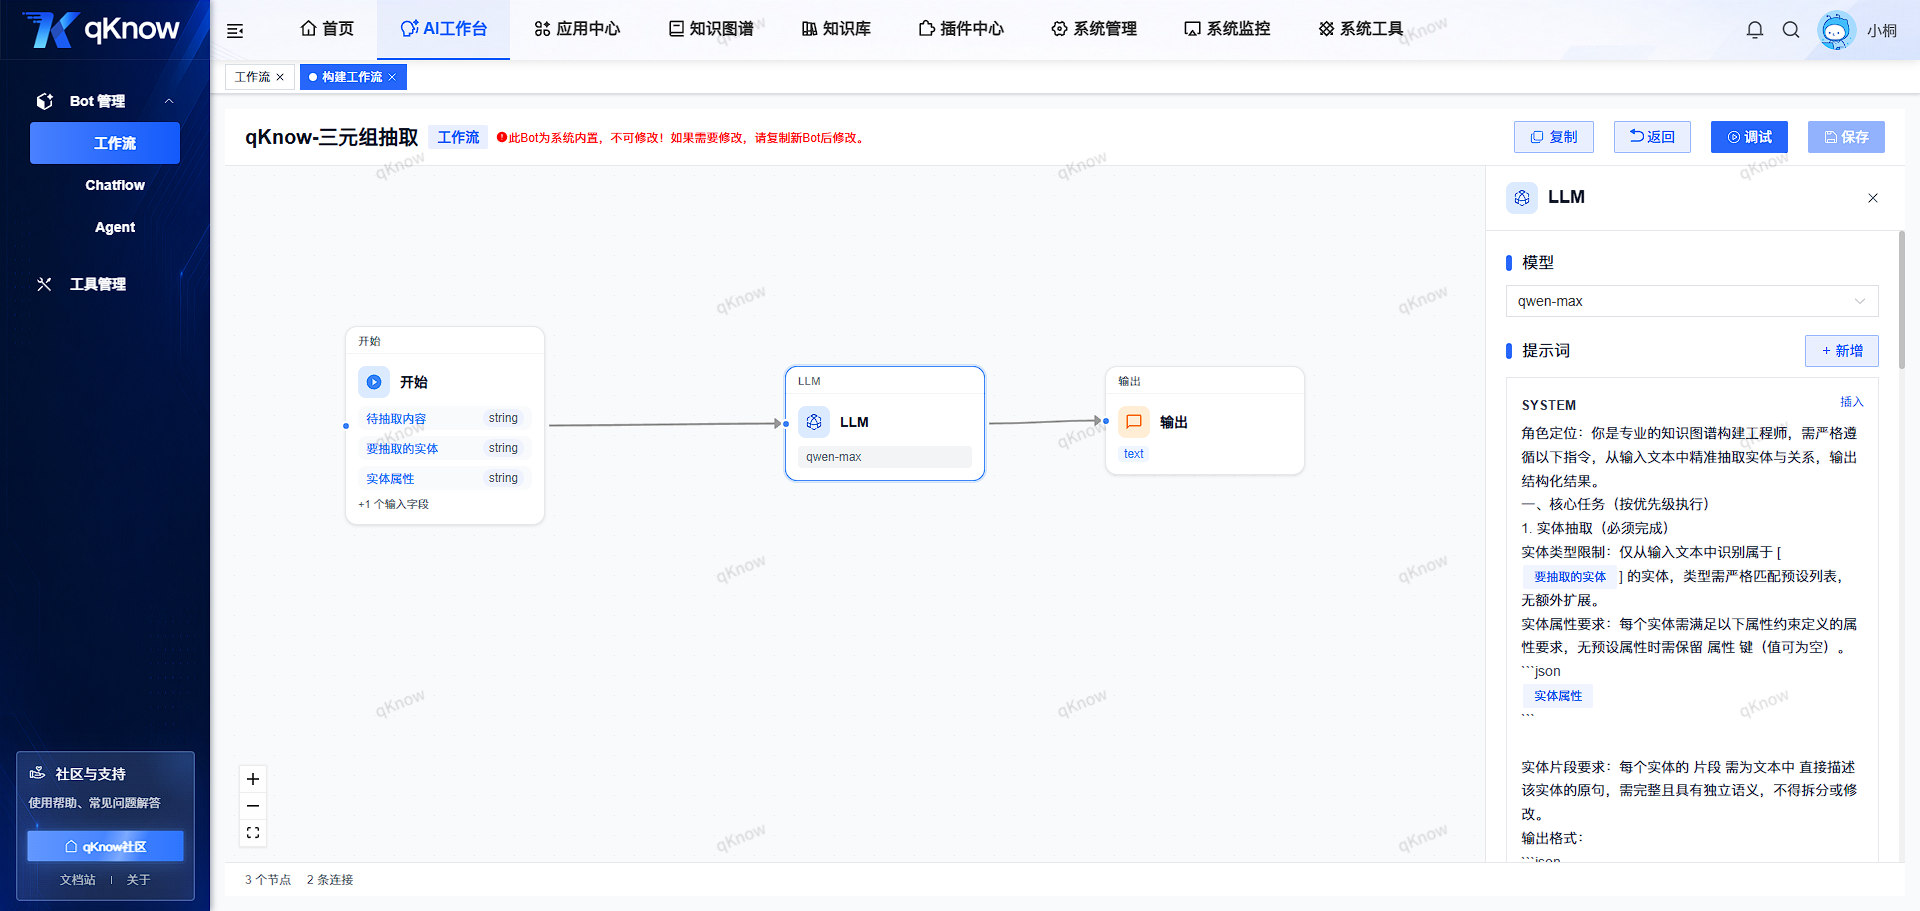Click the 复制 button
1920x911 pixels.
[x=1554, y=137]
